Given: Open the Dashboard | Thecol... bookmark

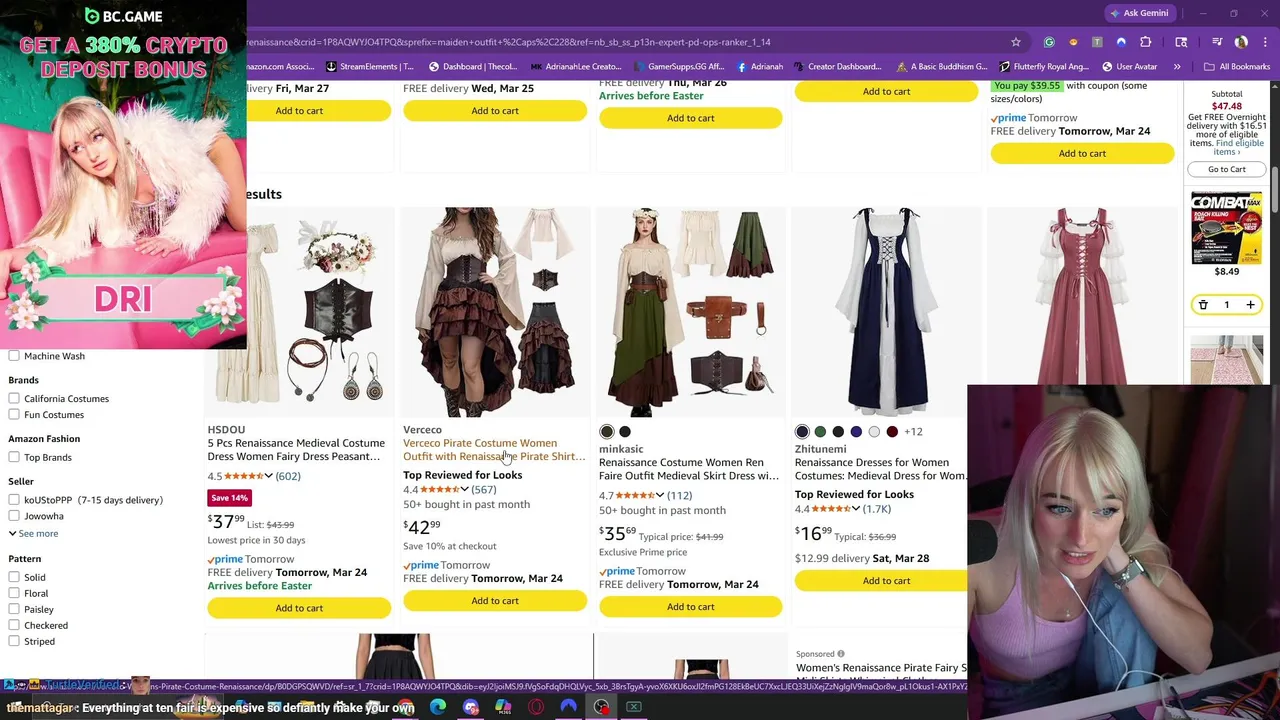Looking at the screenshot, I should (473, 67).
